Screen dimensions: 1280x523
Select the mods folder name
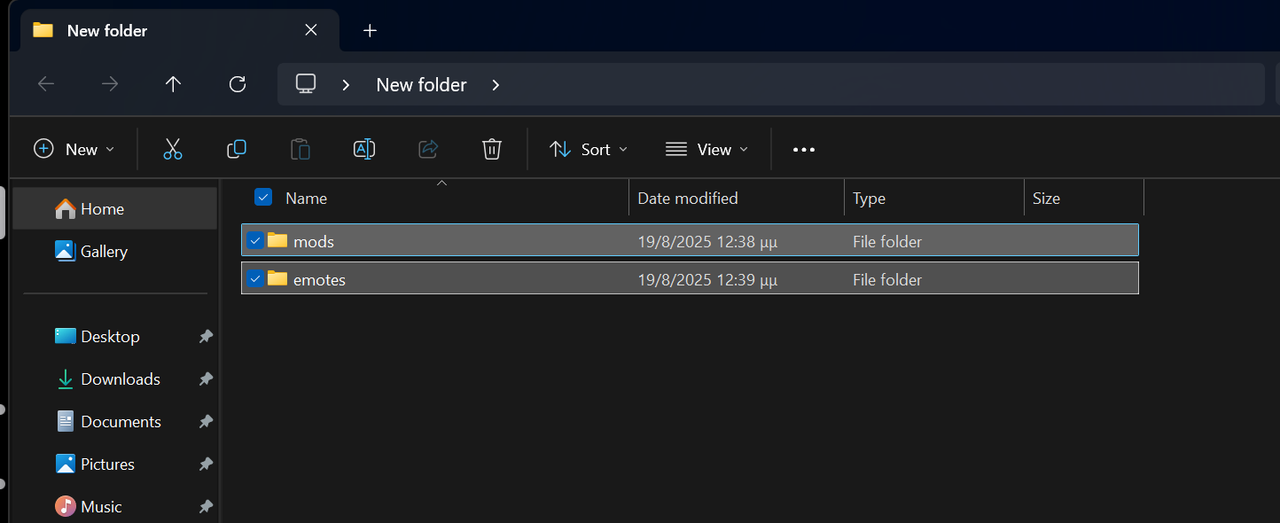point(314,241)
